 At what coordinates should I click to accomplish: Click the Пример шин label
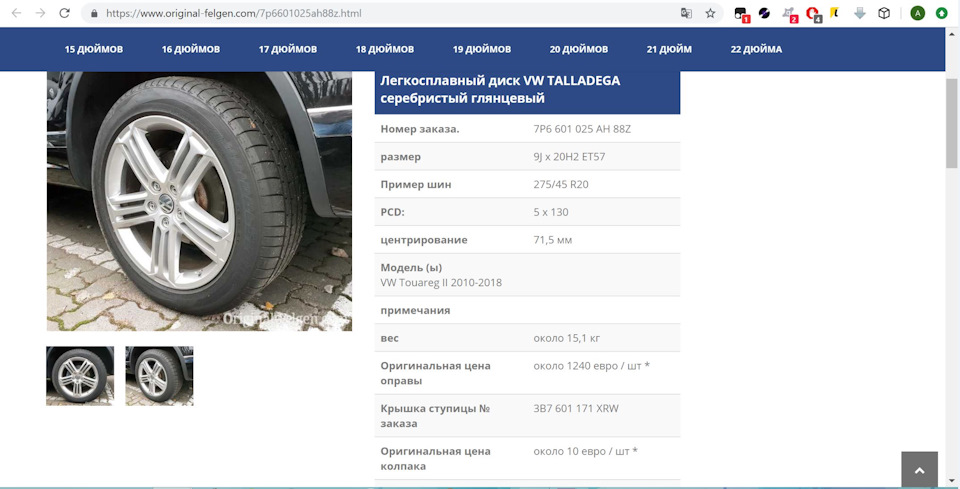pos(416,184)
